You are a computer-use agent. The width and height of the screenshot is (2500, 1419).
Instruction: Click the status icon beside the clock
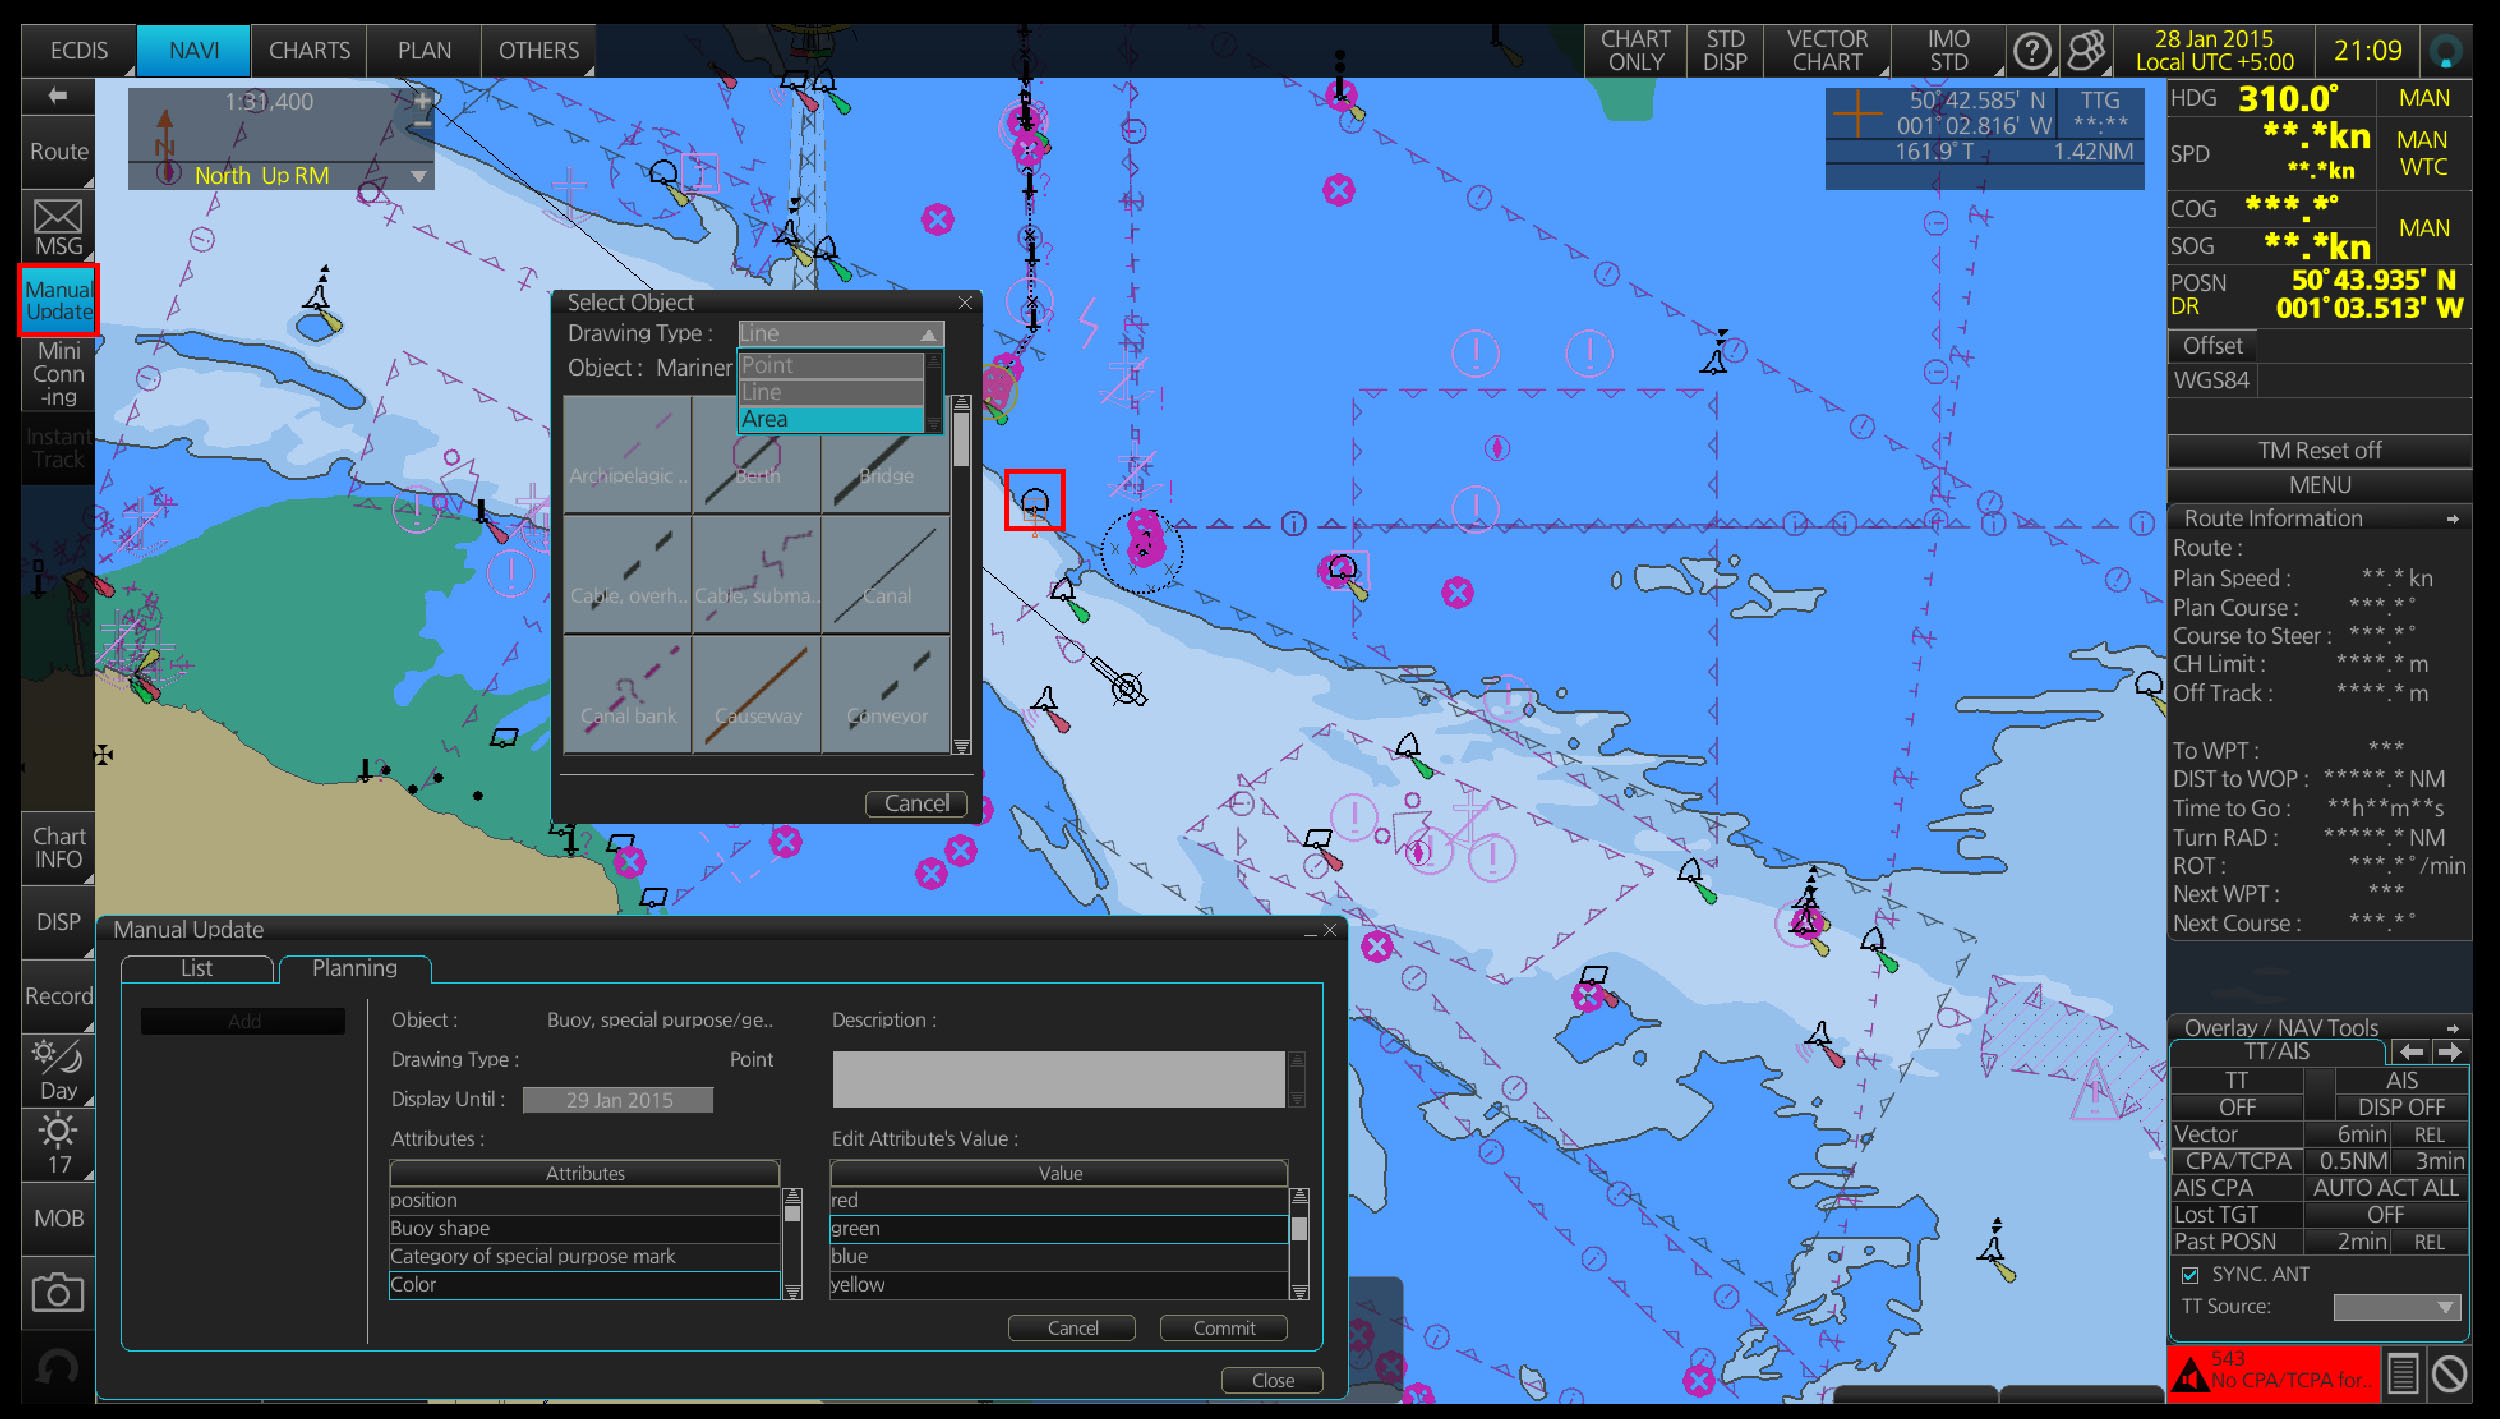(x=2446, y=50)
